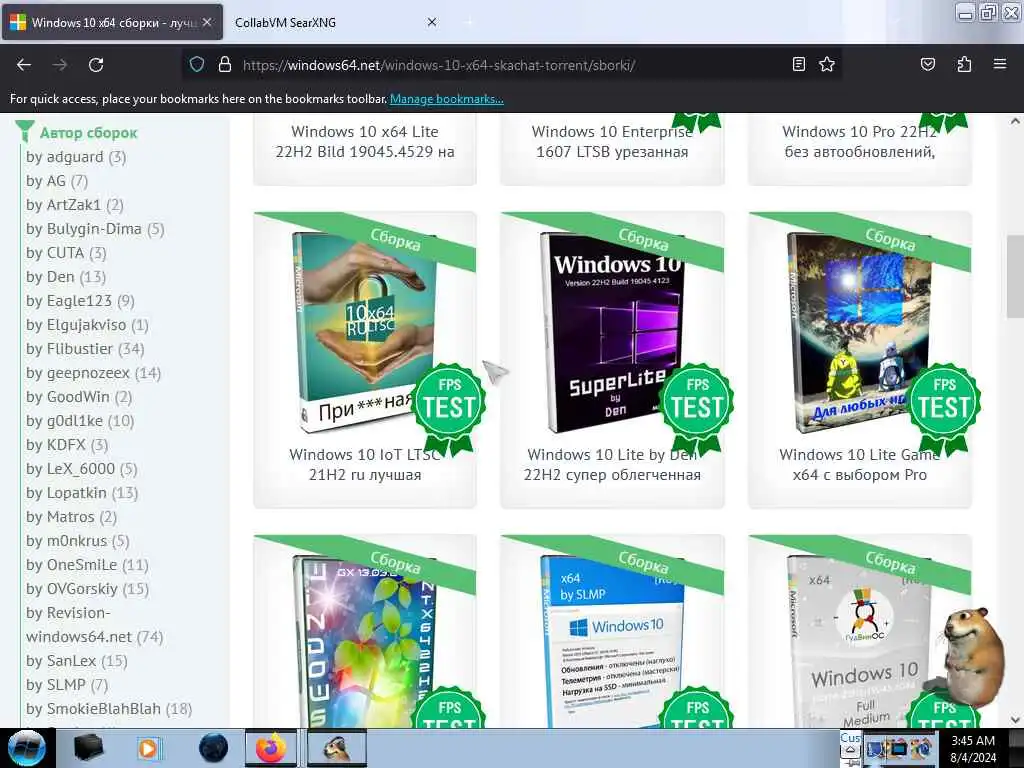Filter builds by Matros
The height and width of the screenshot is (768, 1024).
click(x=72, y=517)
